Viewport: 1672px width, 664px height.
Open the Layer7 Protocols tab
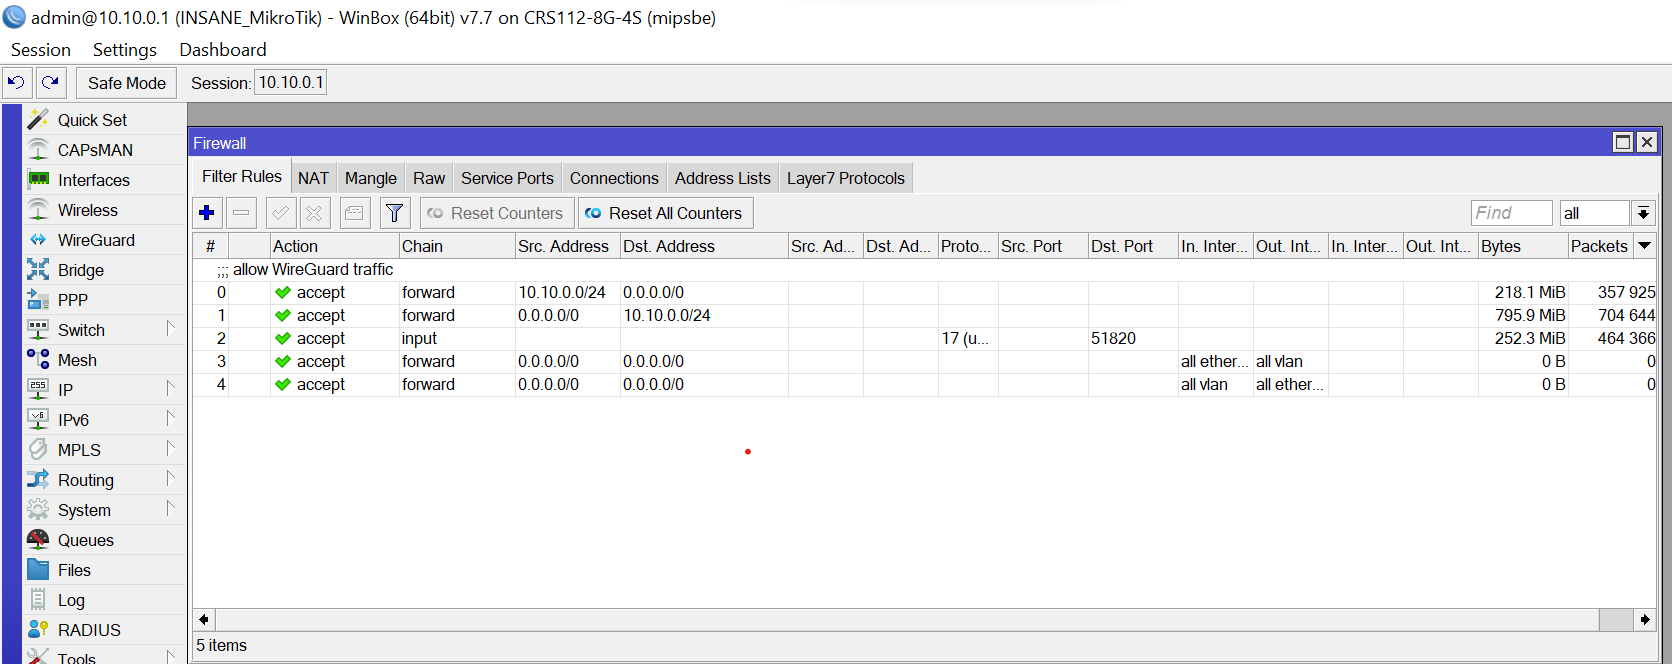click(x=846, y=178)
